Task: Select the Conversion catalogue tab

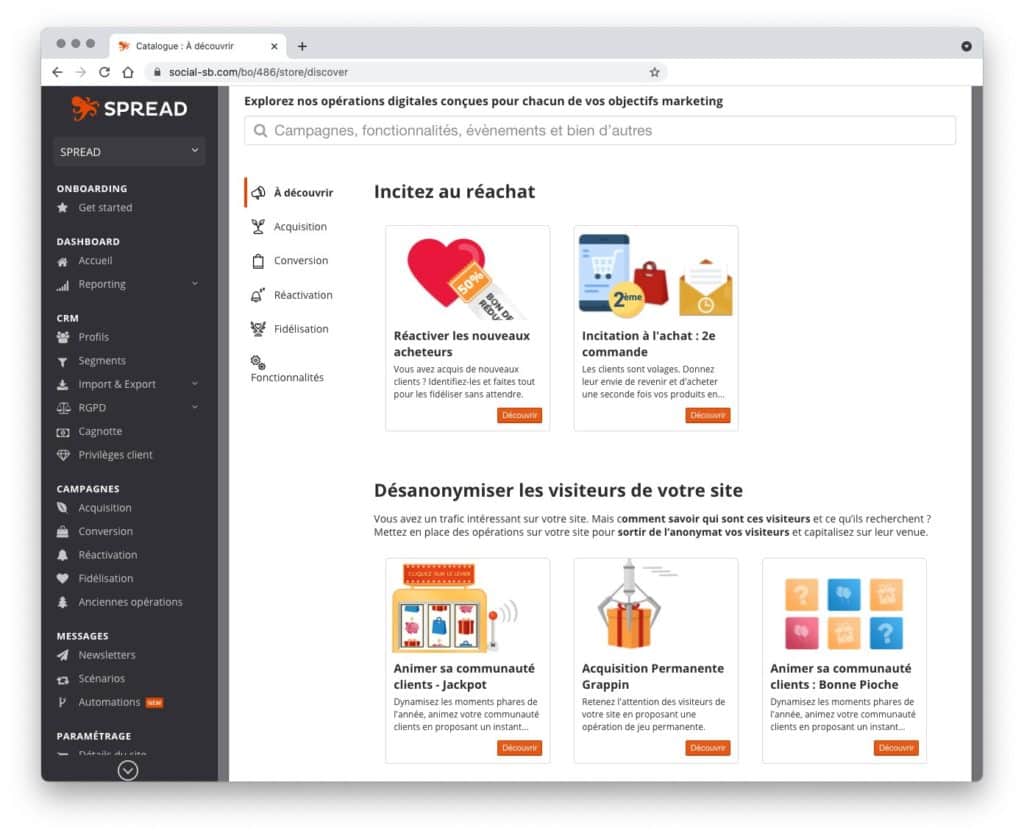Action: 290,261
